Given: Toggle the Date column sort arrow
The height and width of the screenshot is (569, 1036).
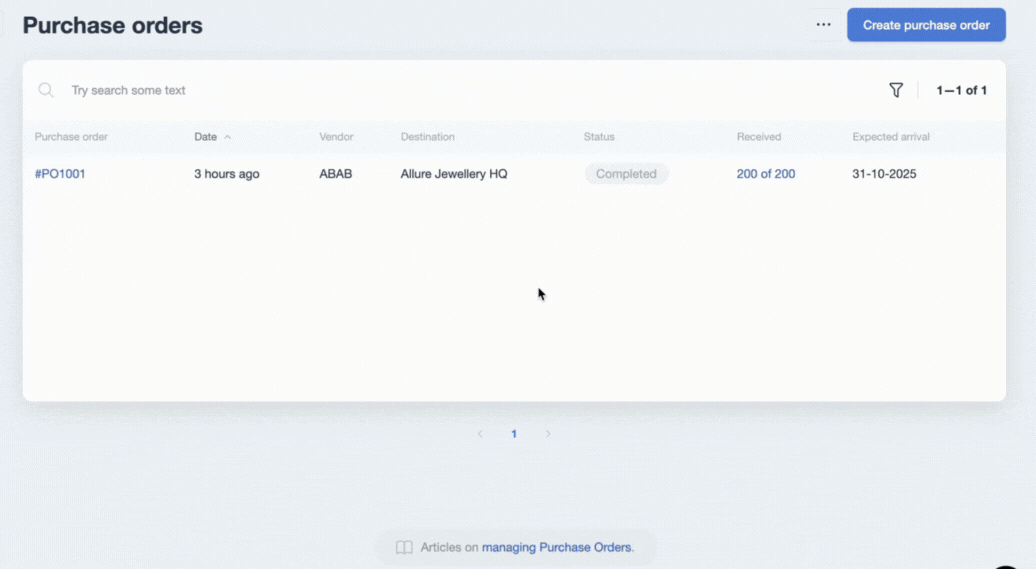Looking at the screenshot, I should [228, 137].
